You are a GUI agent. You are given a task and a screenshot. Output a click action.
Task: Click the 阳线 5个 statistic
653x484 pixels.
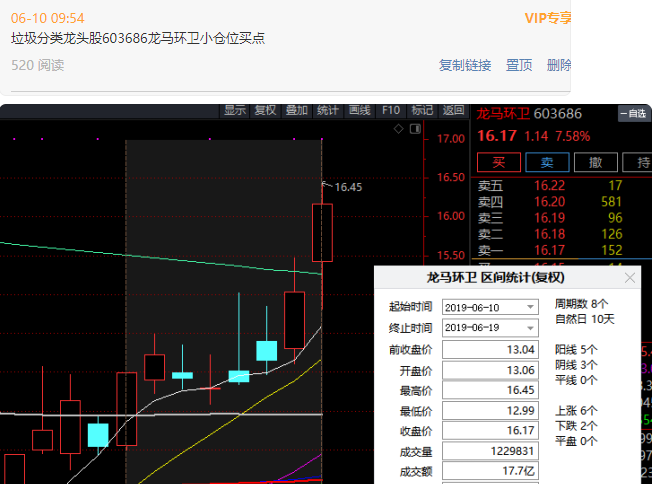pyautogui.click(x=576, y=349)
